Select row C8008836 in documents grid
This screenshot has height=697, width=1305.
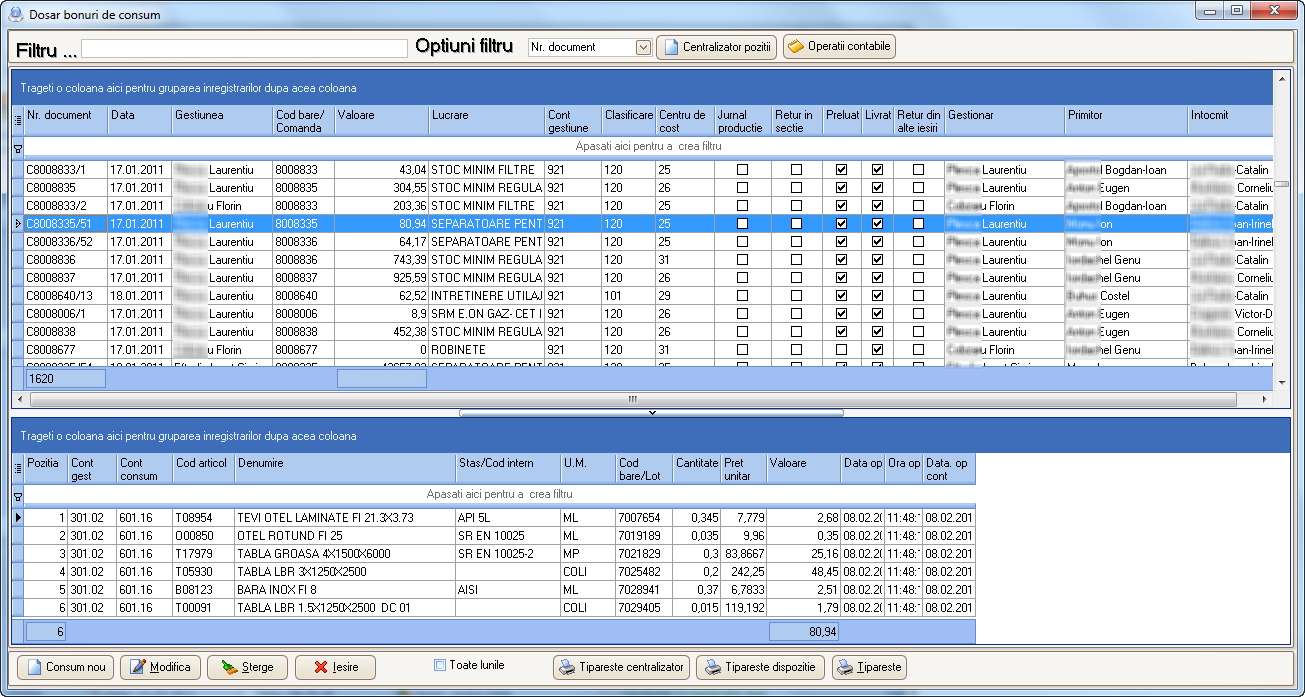[x=647, y=260]
